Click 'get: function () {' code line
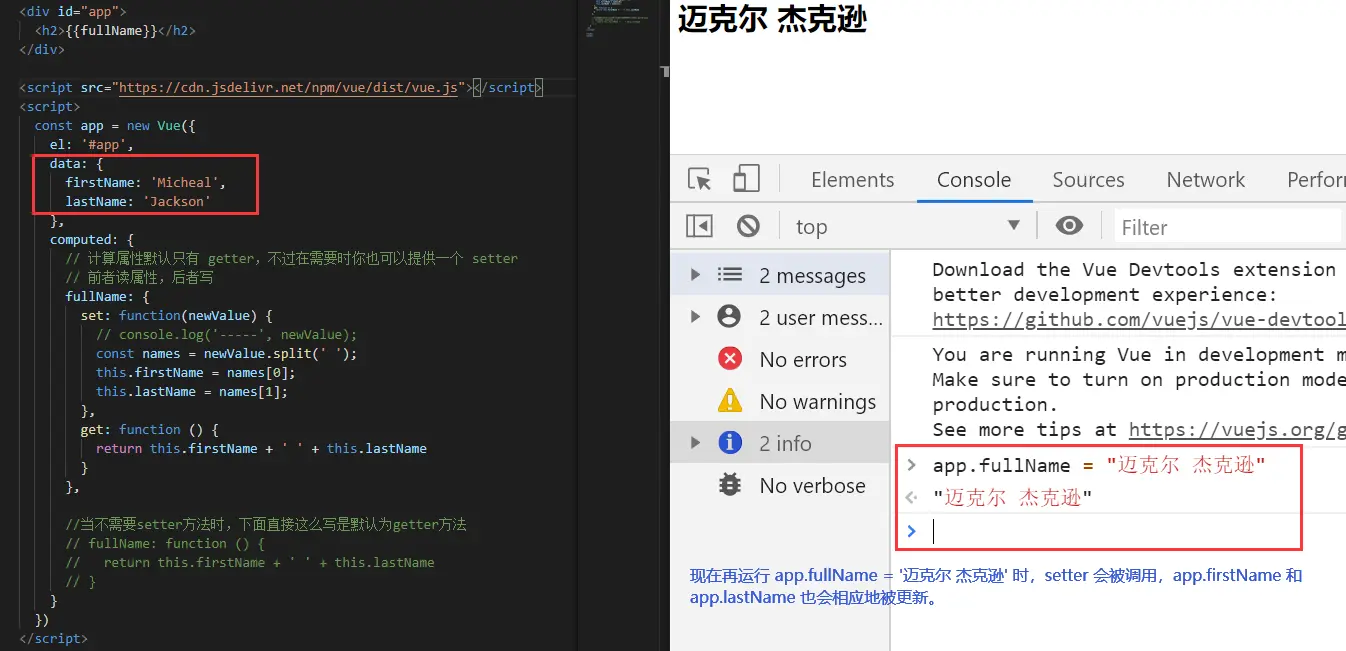 pyautogui.click(x=150, y=429)
